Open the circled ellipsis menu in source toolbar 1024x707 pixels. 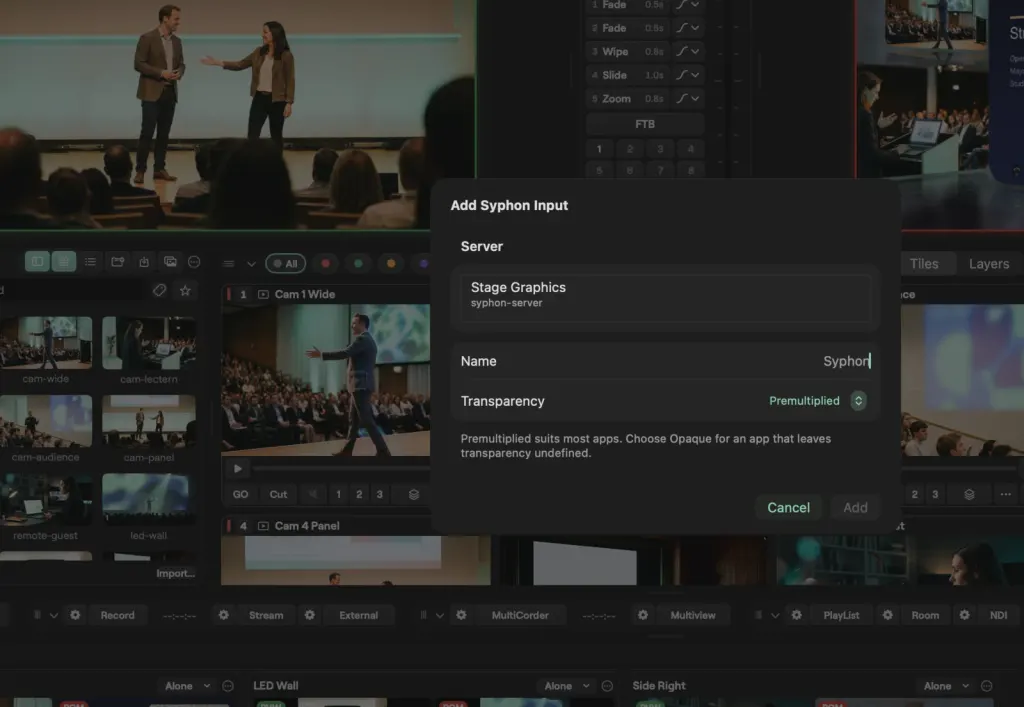(x=194, y=262)
